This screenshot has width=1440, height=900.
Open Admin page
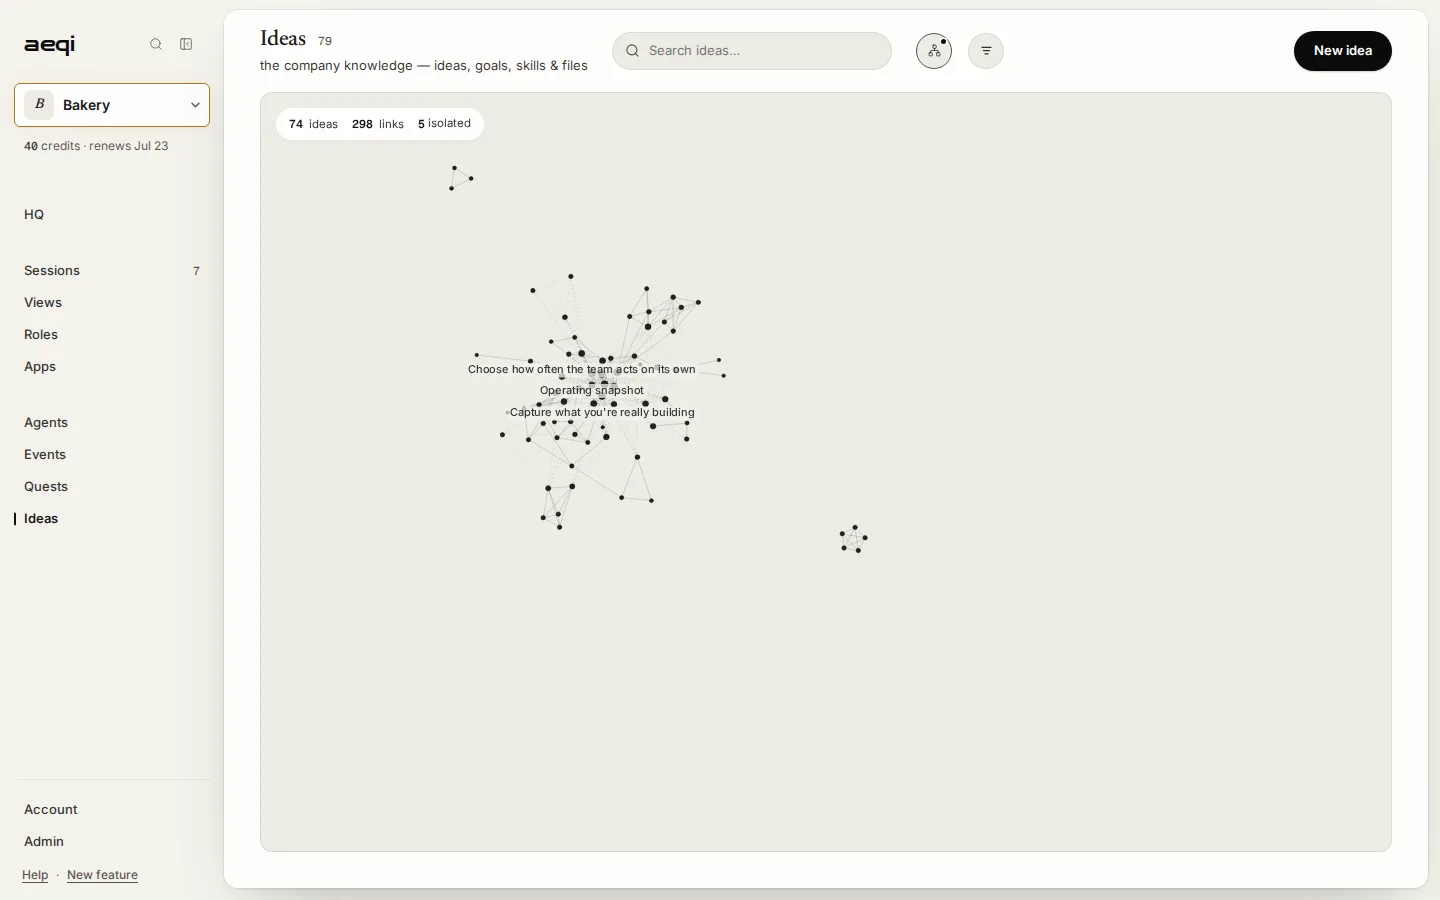click(x=44, y=841)
